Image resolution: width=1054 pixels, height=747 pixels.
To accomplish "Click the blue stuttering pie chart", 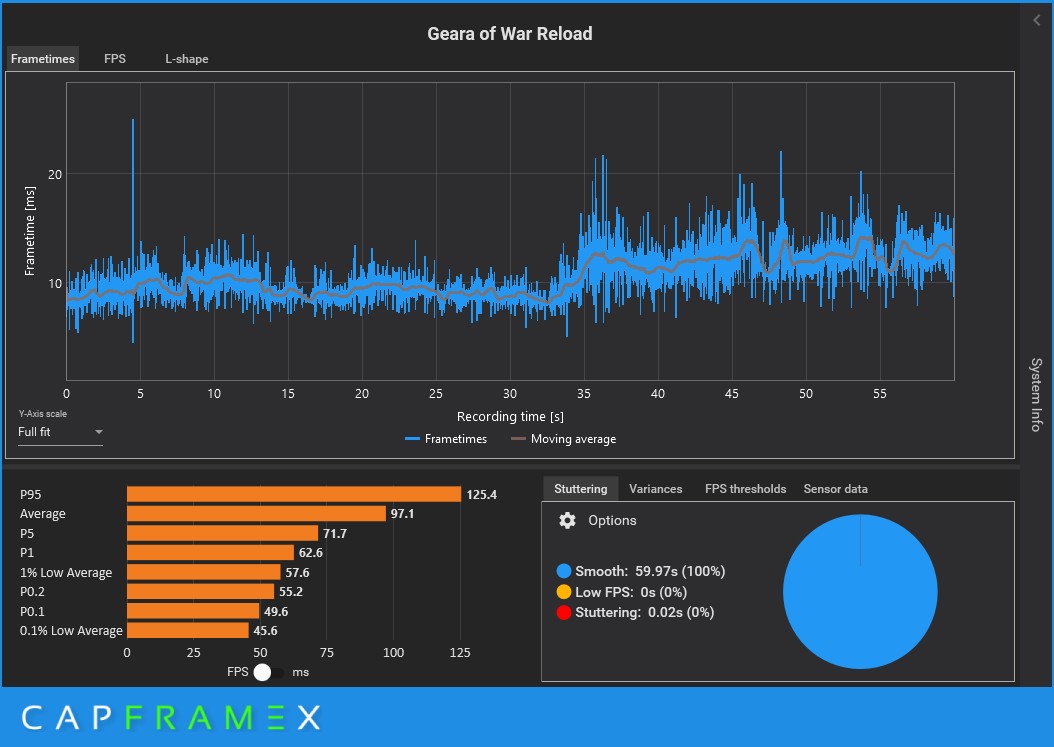I will (x=860, y=592).
